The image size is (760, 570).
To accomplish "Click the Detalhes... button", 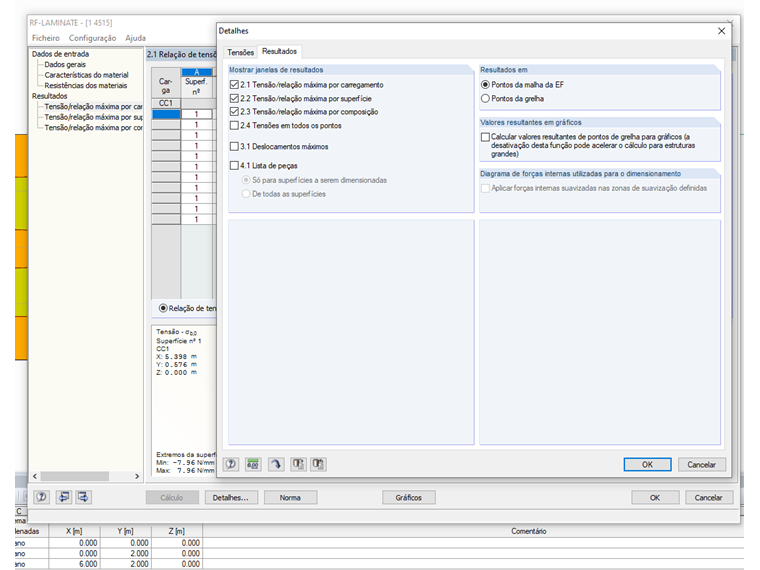I will click(x=231, y=497).
